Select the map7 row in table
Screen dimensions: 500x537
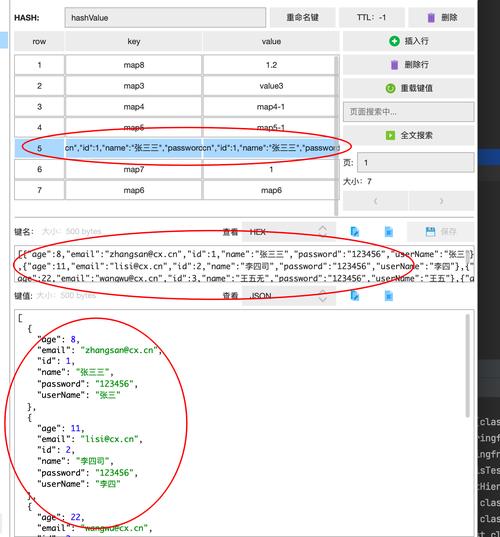pyautogui.click(x=175, y=169)
